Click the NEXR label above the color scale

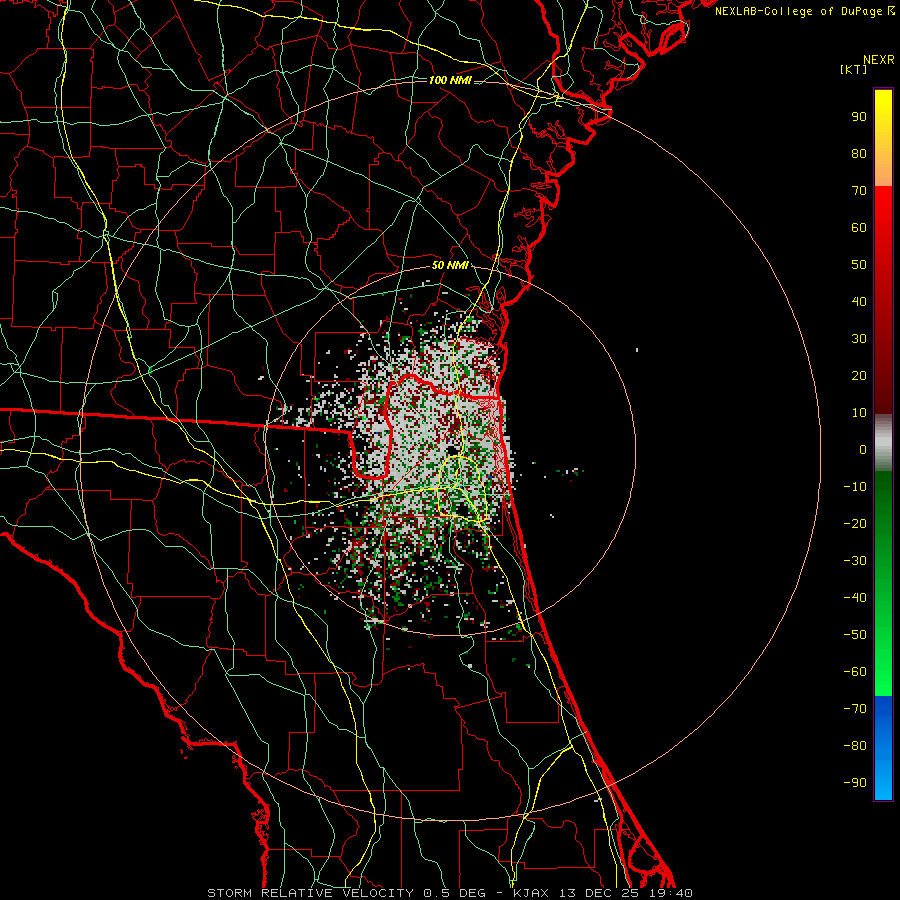coord(879,60)
